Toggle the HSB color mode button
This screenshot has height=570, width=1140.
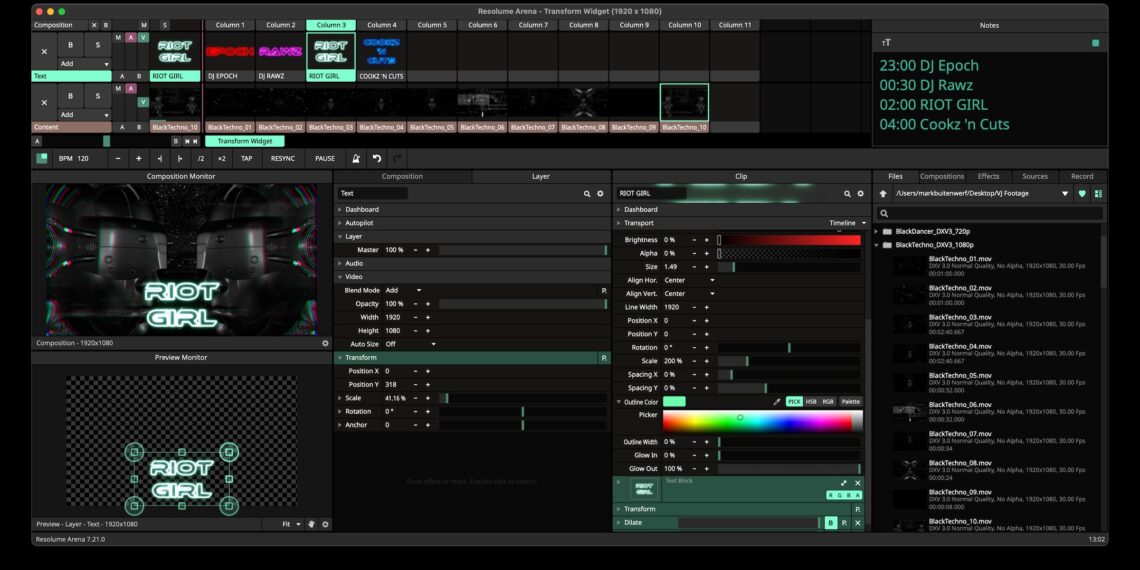[x=811, y=402]
